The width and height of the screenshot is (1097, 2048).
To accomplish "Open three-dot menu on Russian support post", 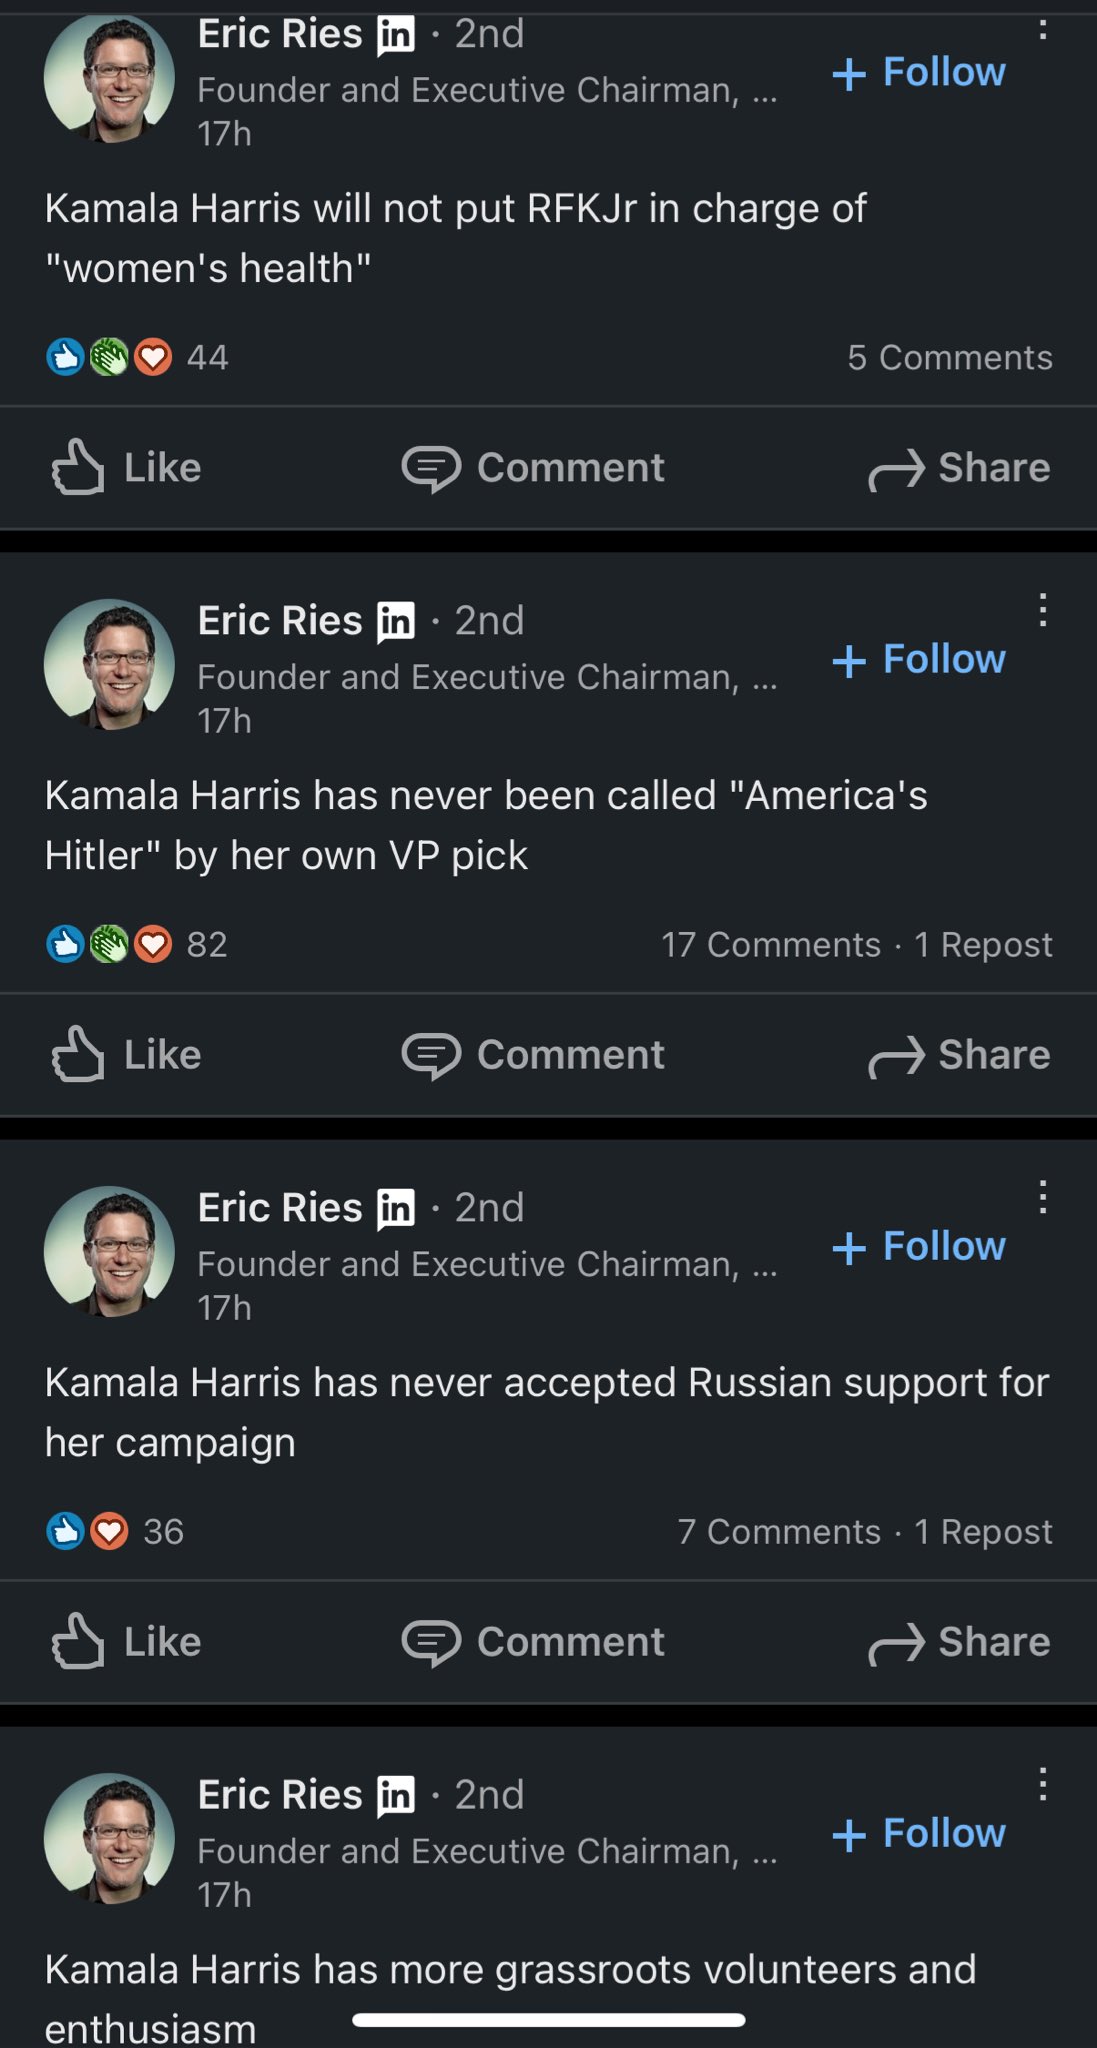I will 1042,1197.
